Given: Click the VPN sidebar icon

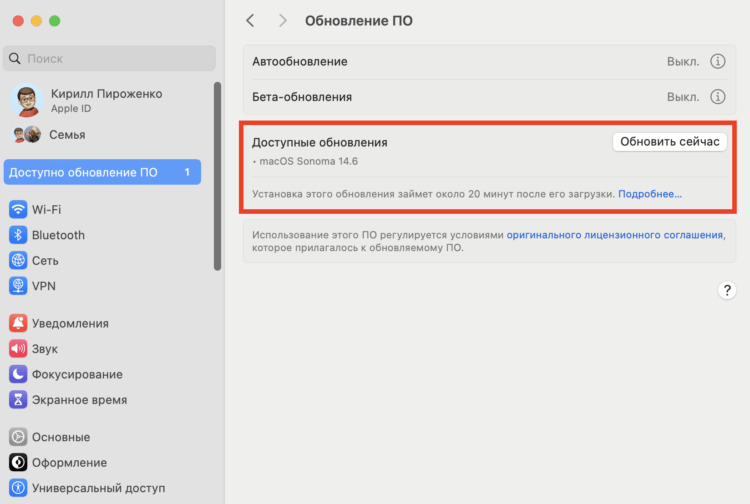Looking at the screenshot, I should pyautogui.click(x=18, y=286).
